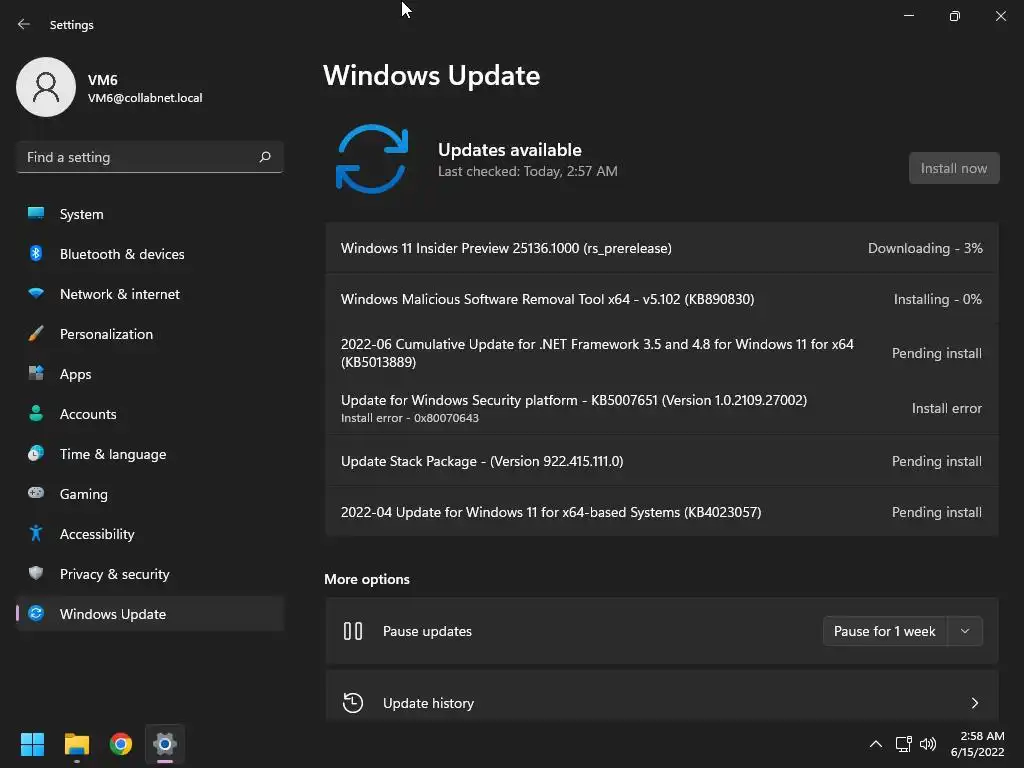Click the back arrow in Settings header

click(x=24, y=25)
